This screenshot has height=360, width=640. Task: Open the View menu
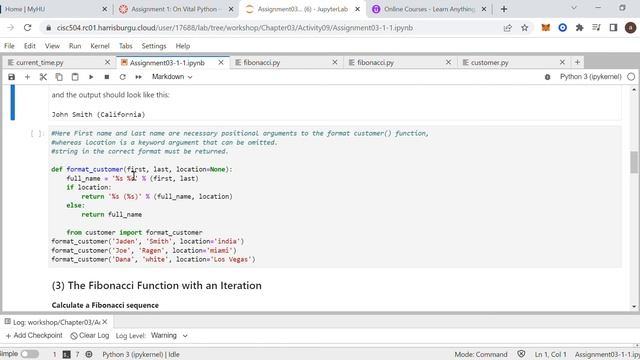pyautogui.click(x=52, y=46)
